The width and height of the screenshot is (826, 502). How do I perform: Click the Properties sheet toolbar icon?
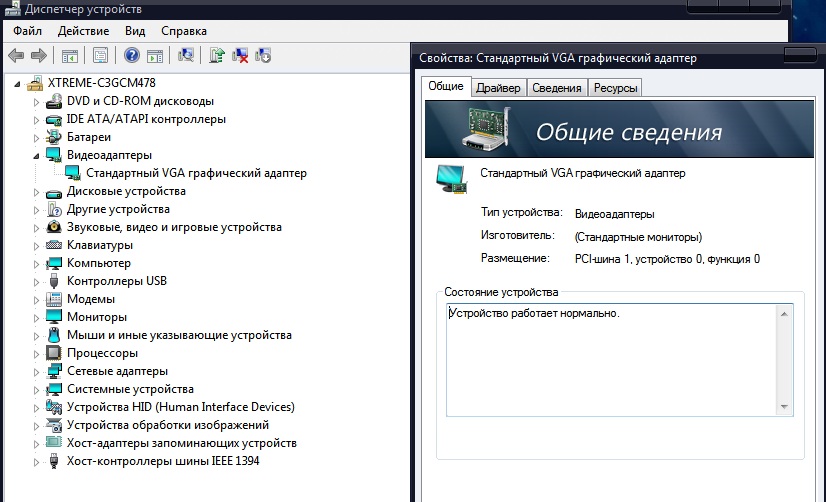[101, 55]
